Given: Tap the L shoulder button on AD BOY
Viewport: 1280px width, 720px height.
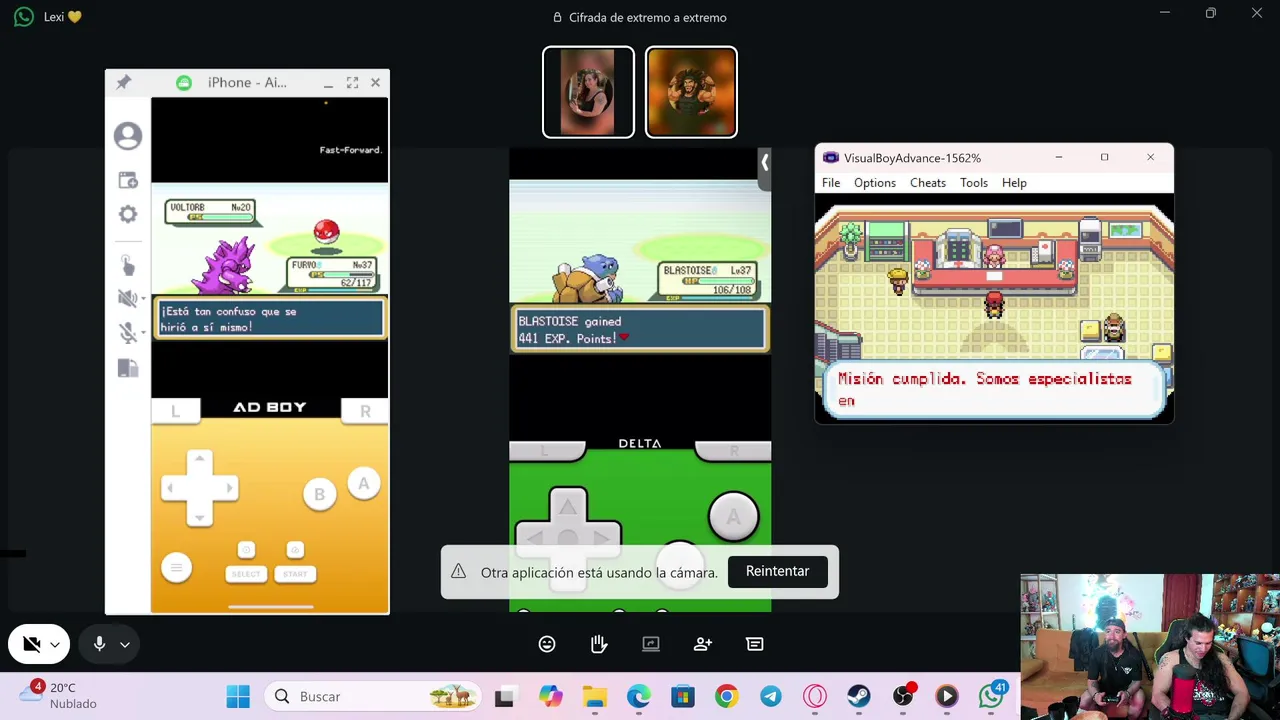Looking at the screenshot, I should click(176, 410).
